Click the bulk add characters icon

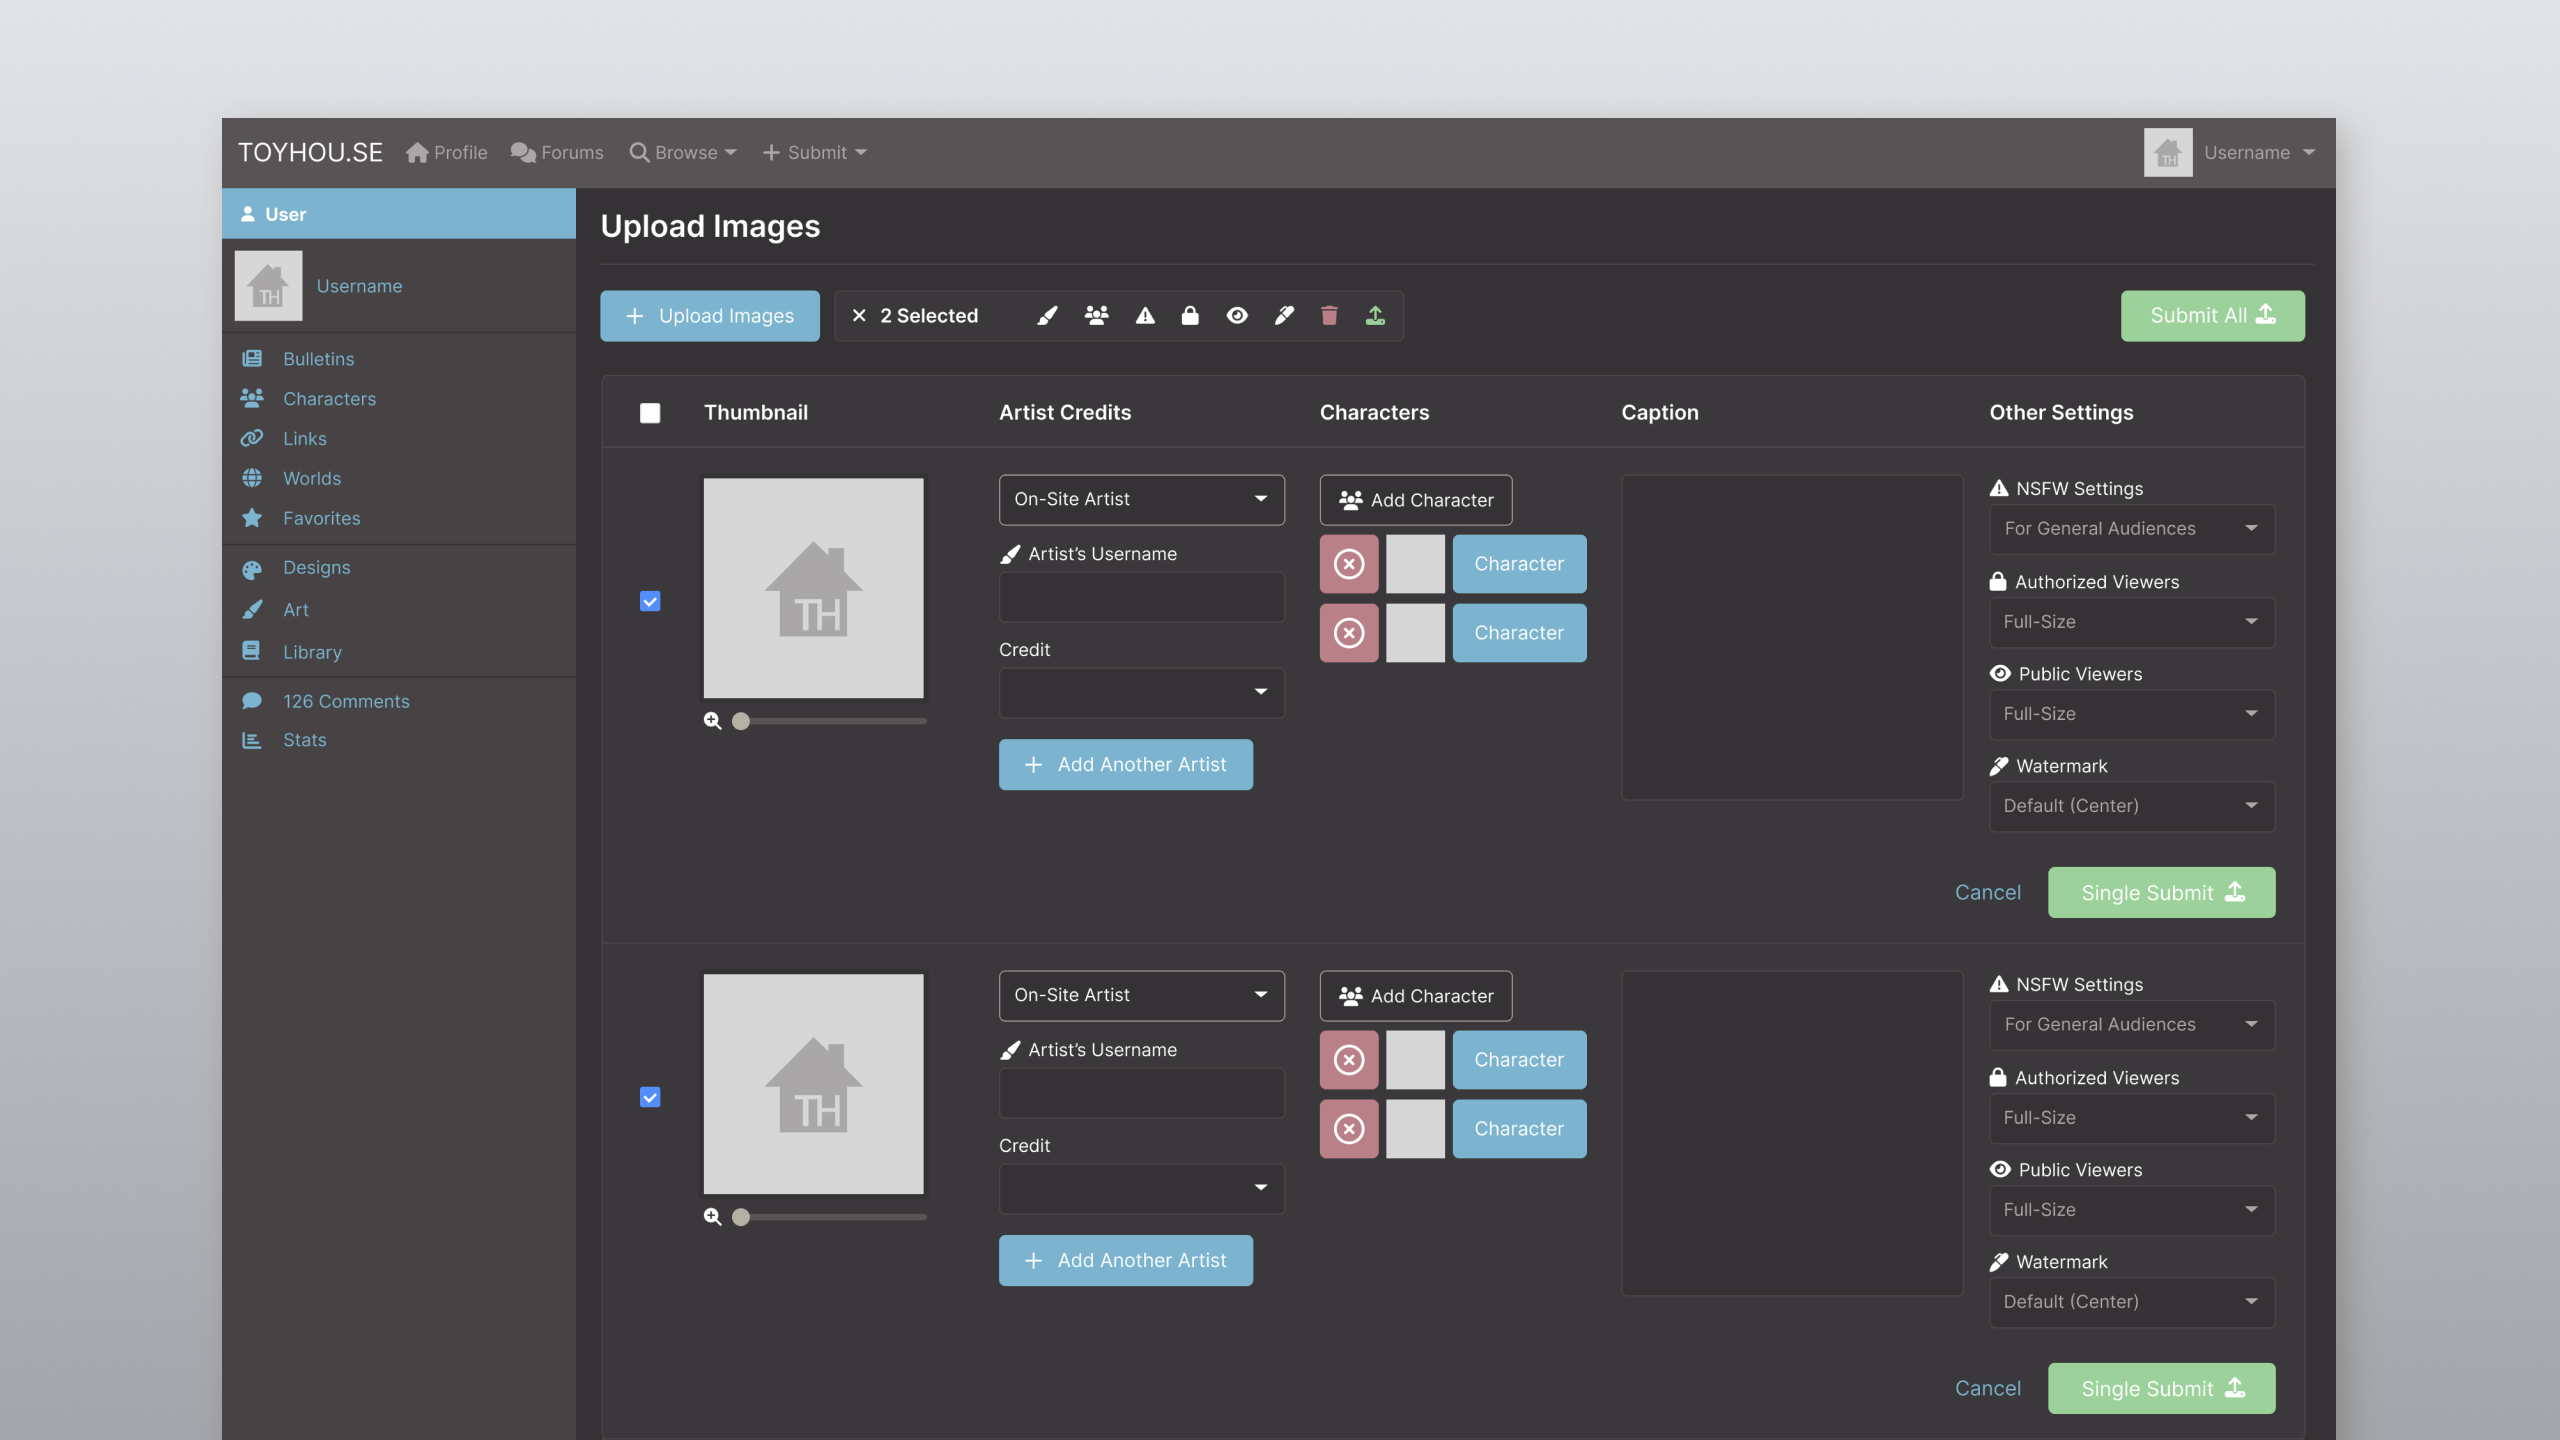pos(1096,316)
